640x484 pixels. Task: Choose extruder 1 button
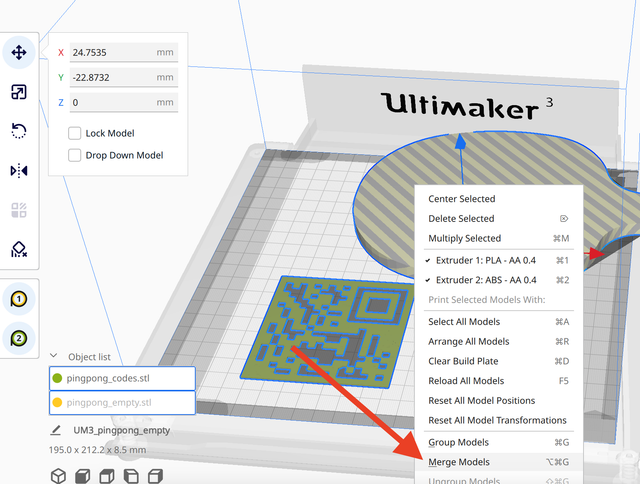(x=19, y=299)
